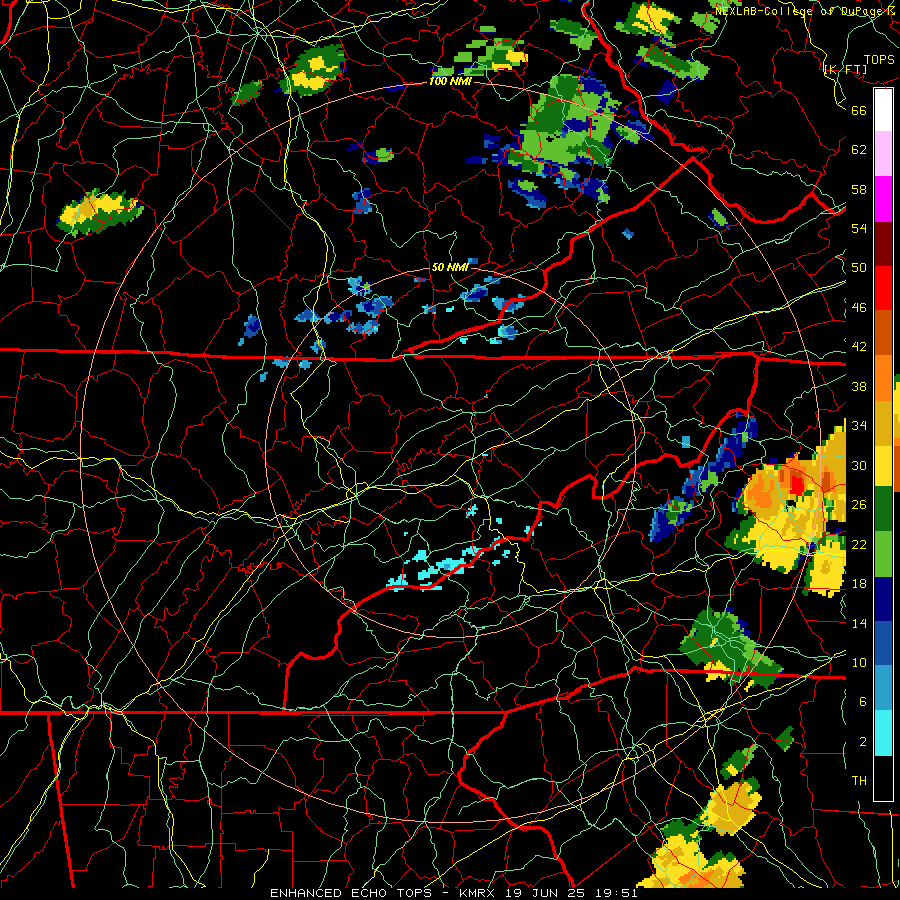The width and height of the screenshot is (900, 900).
Task: Pick the cyan legend swatch
Action: click(883, 732)
